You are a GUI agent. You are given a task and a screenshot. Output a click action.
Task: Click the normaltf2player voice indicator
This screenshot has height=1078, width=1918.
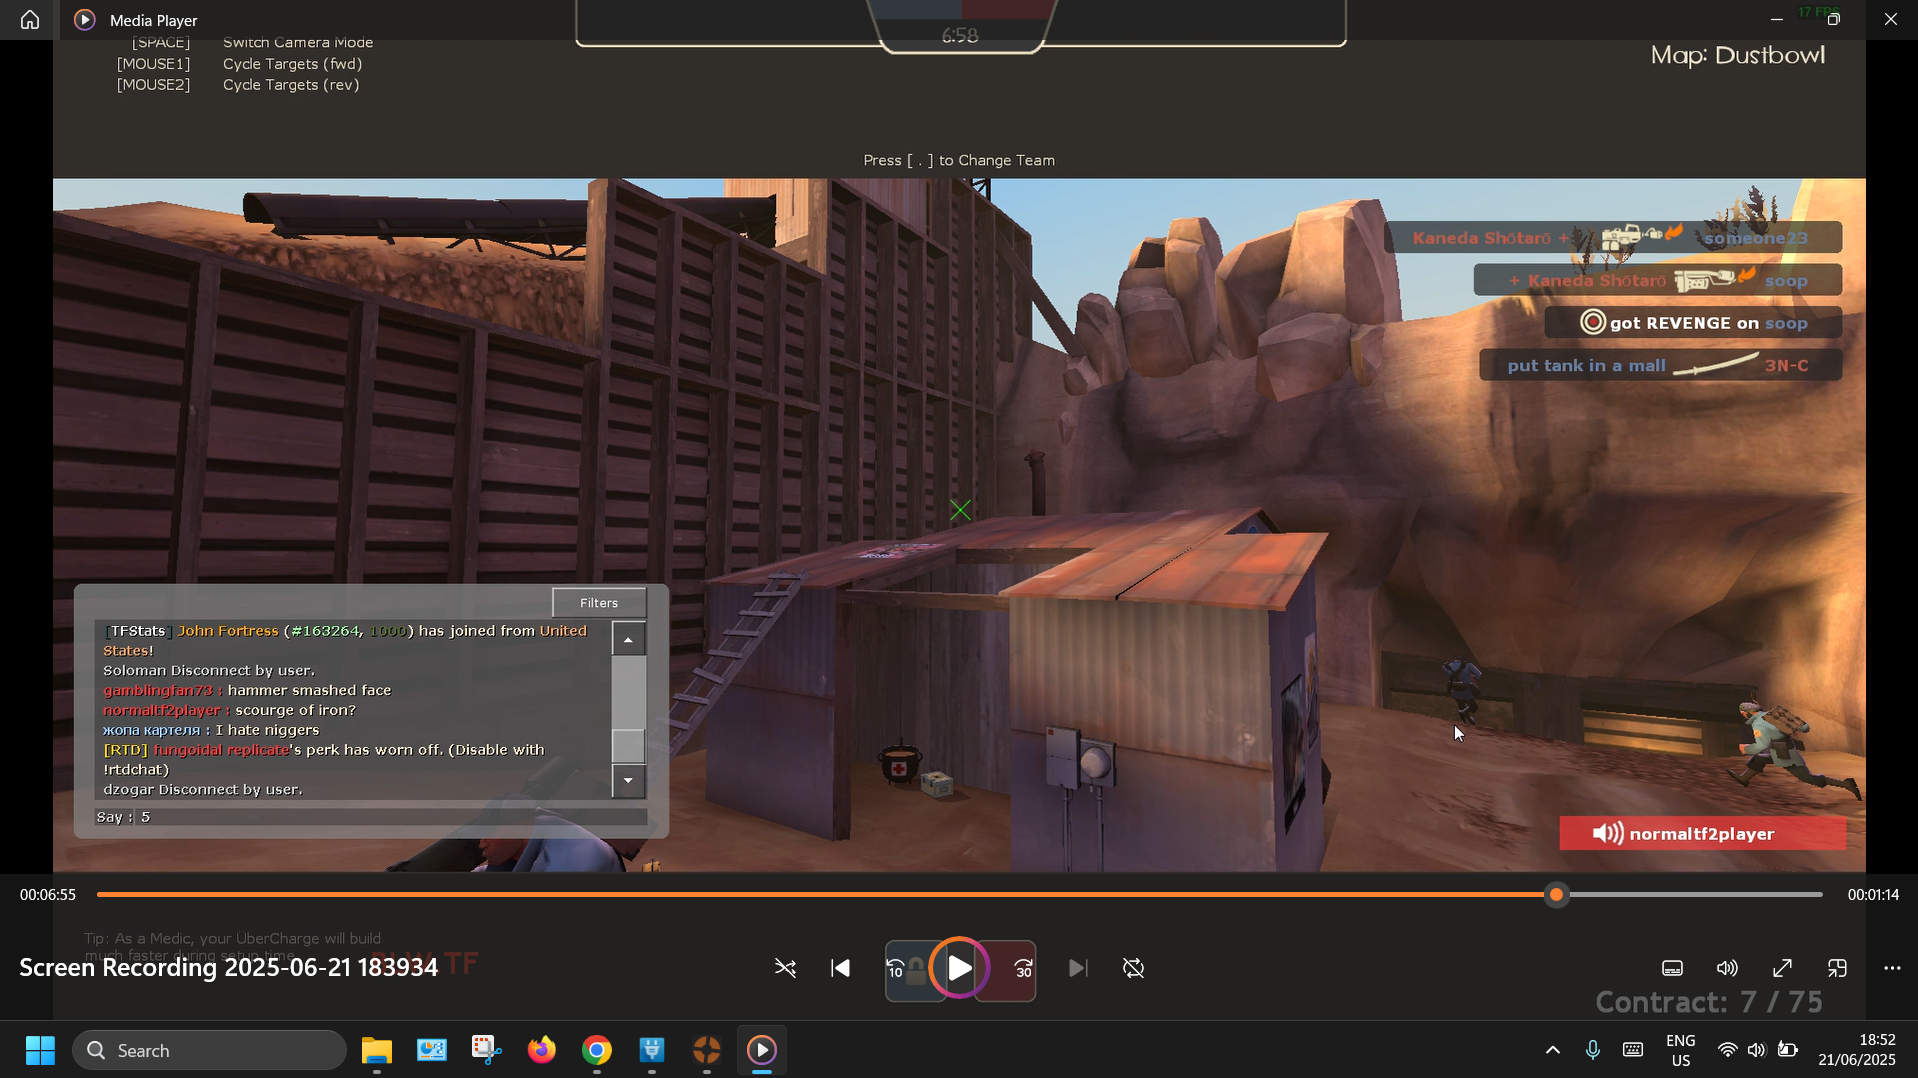click(1702, 834)
